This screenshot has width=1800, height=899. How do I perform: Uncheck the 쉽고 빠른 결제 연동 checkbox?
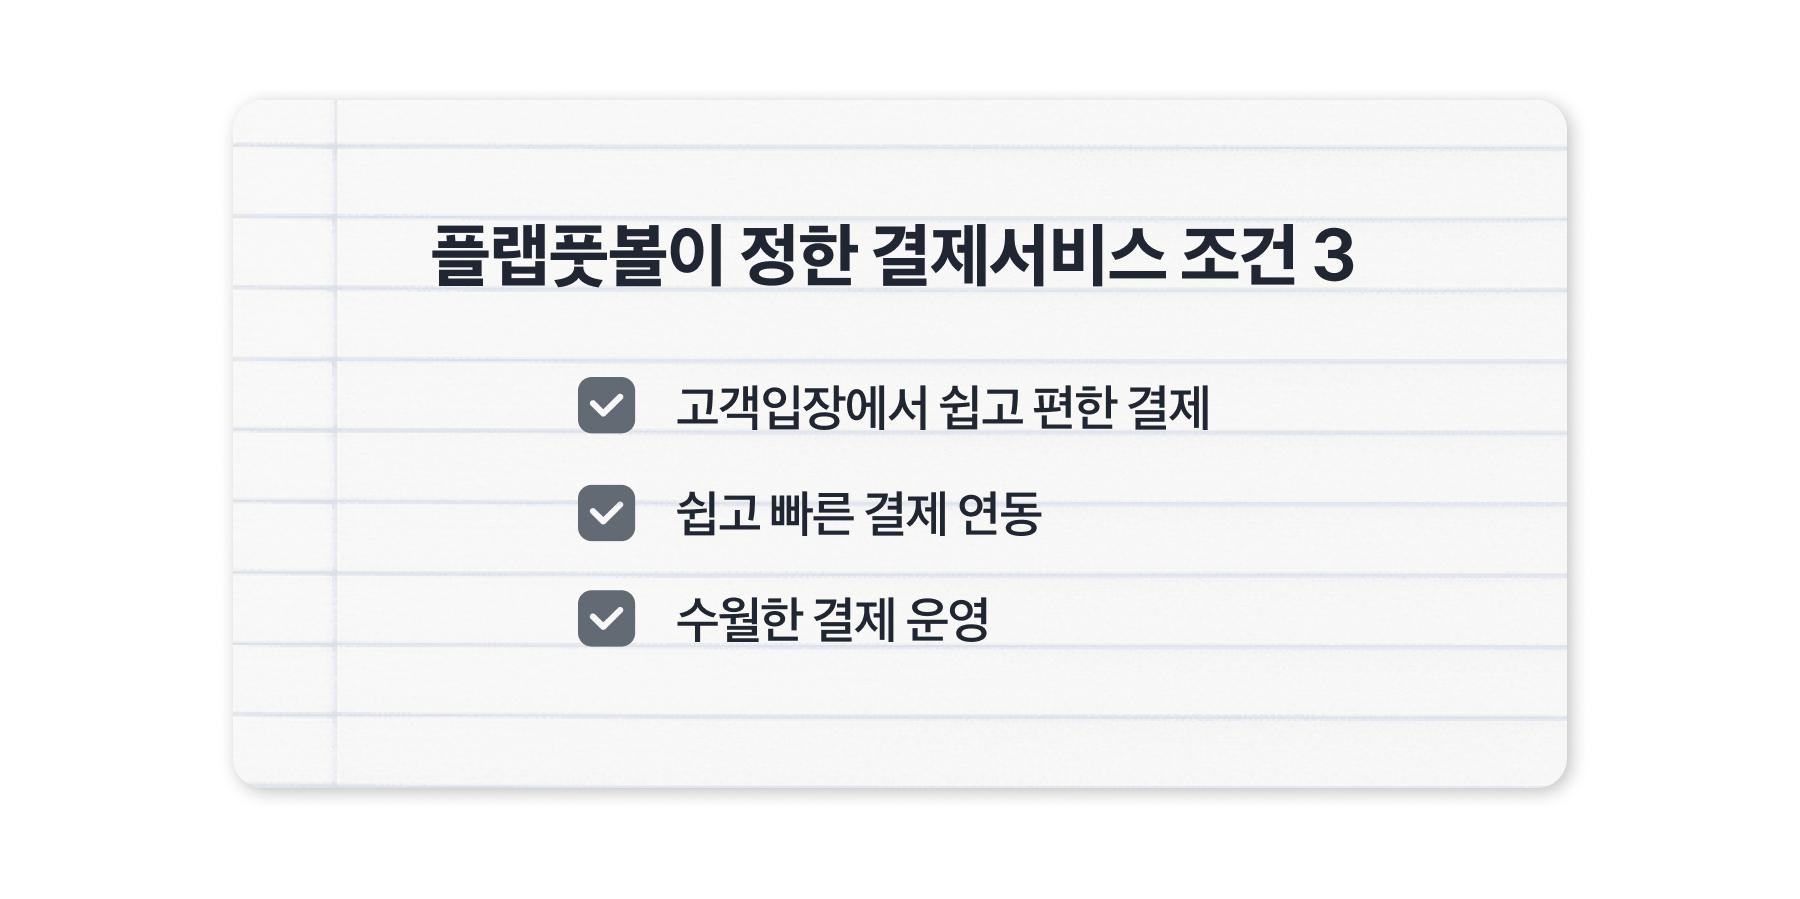(x=606, y=513)
